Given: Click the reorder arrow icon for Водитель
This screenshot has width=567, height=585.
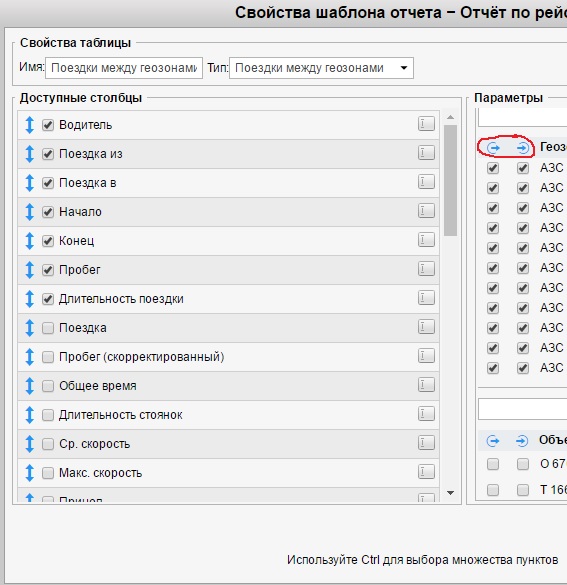Looking at the screenshot, I should [x=29, y=125].
